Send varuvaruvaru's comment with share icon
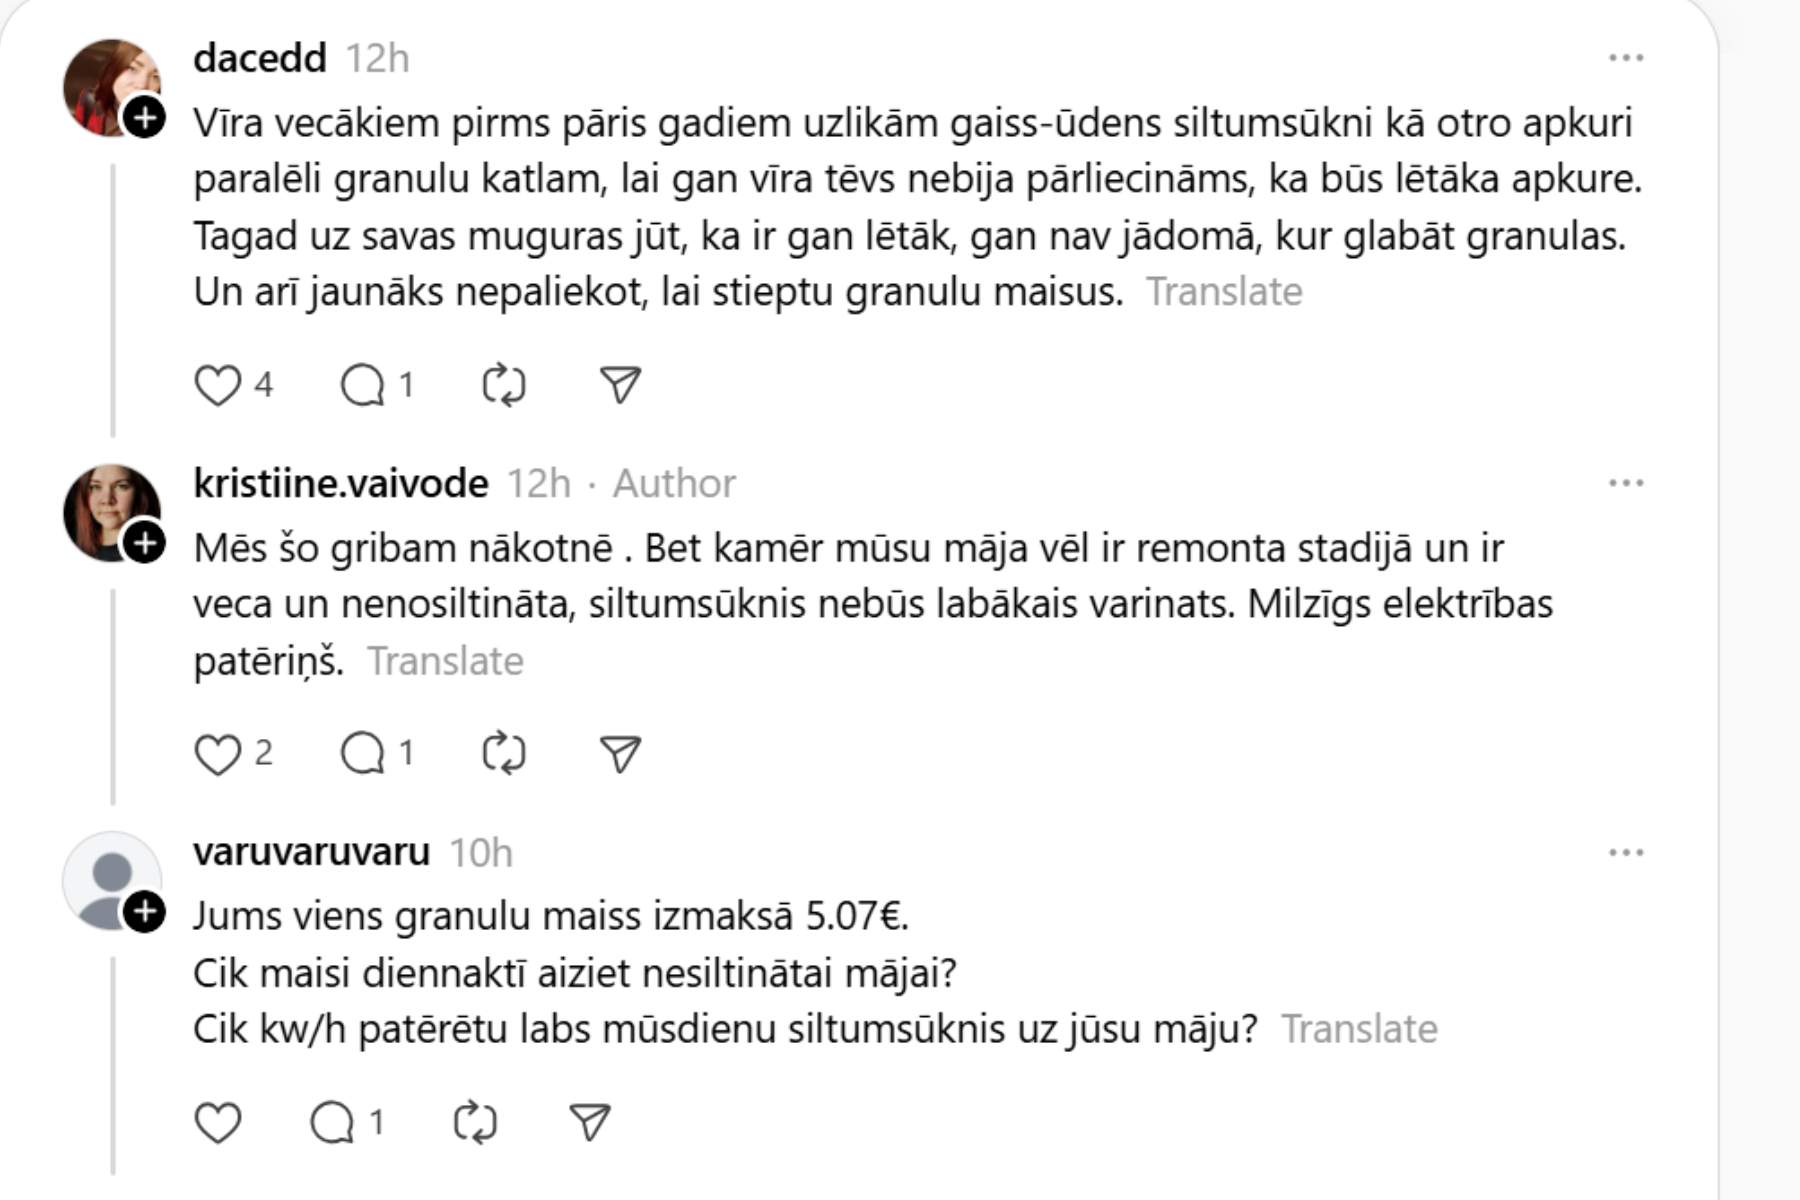The image size is (1800, 1200). coord(590,1122)
